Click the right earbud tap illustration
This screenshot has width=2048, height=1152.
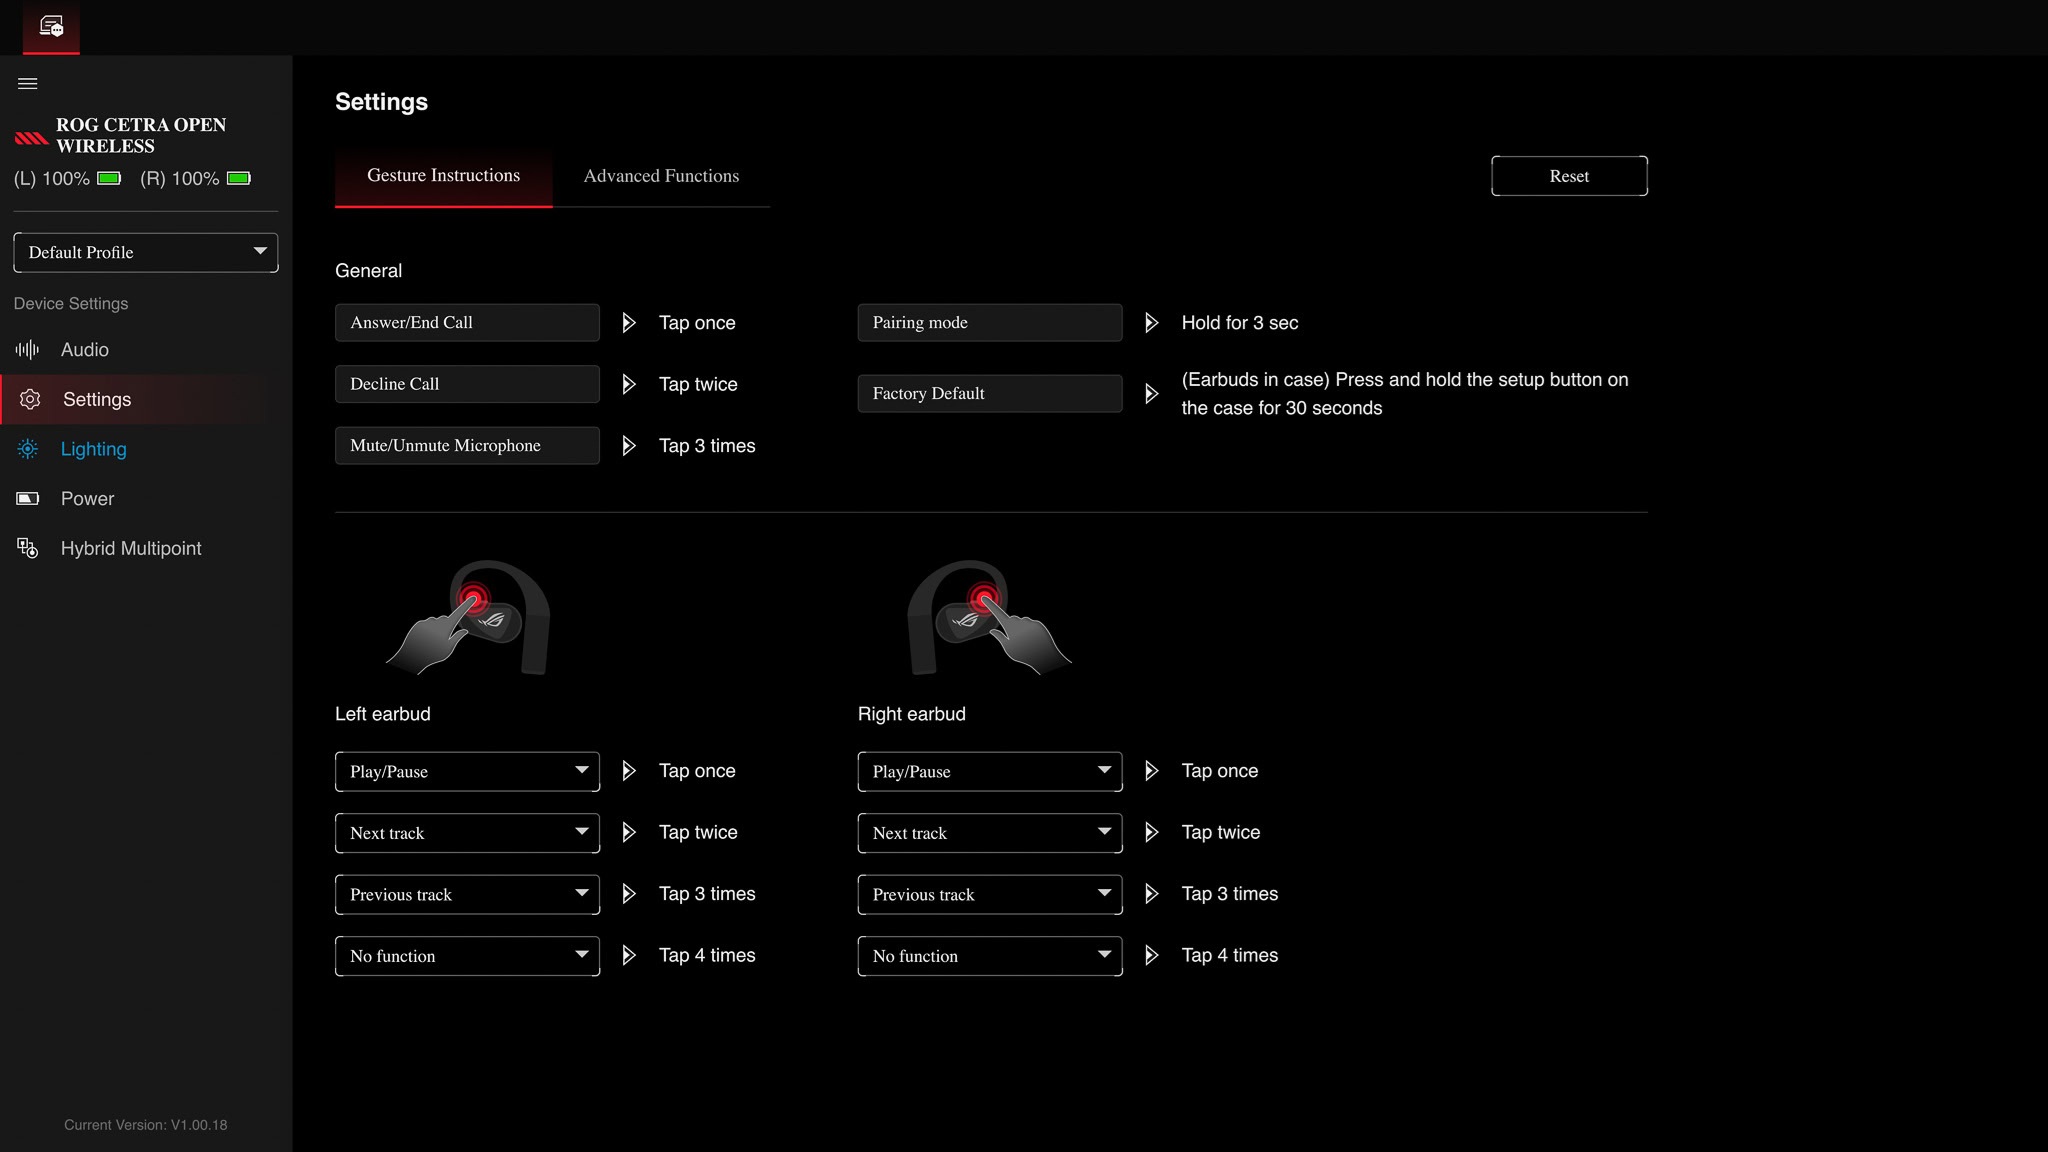pos(989,617)
